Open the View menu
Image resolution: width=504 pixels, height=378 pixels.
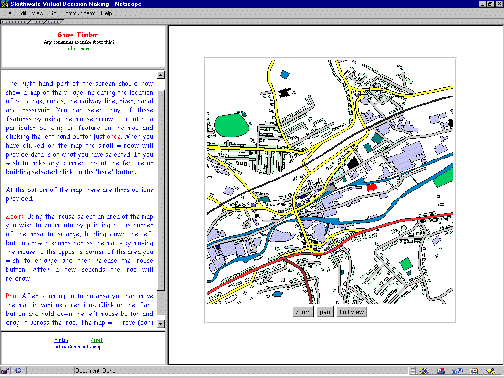pyautogui.click(x=37, y=13)
